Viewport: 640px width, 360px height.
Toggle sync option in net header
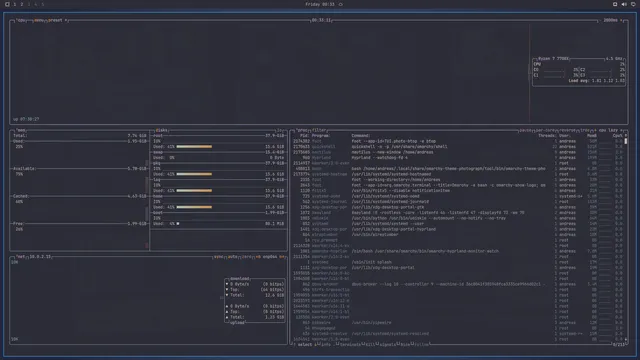(x=219, y=257)
